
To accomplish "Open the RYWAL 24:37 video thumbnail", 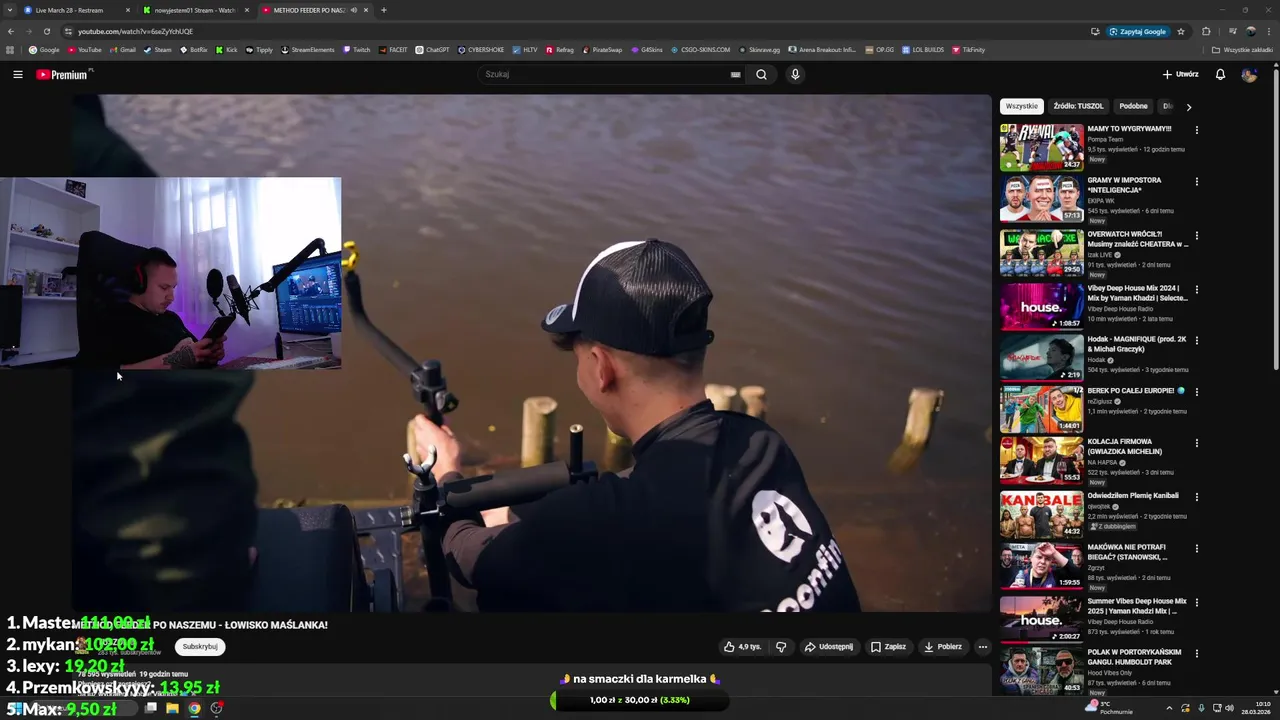I will [1041, 147].
